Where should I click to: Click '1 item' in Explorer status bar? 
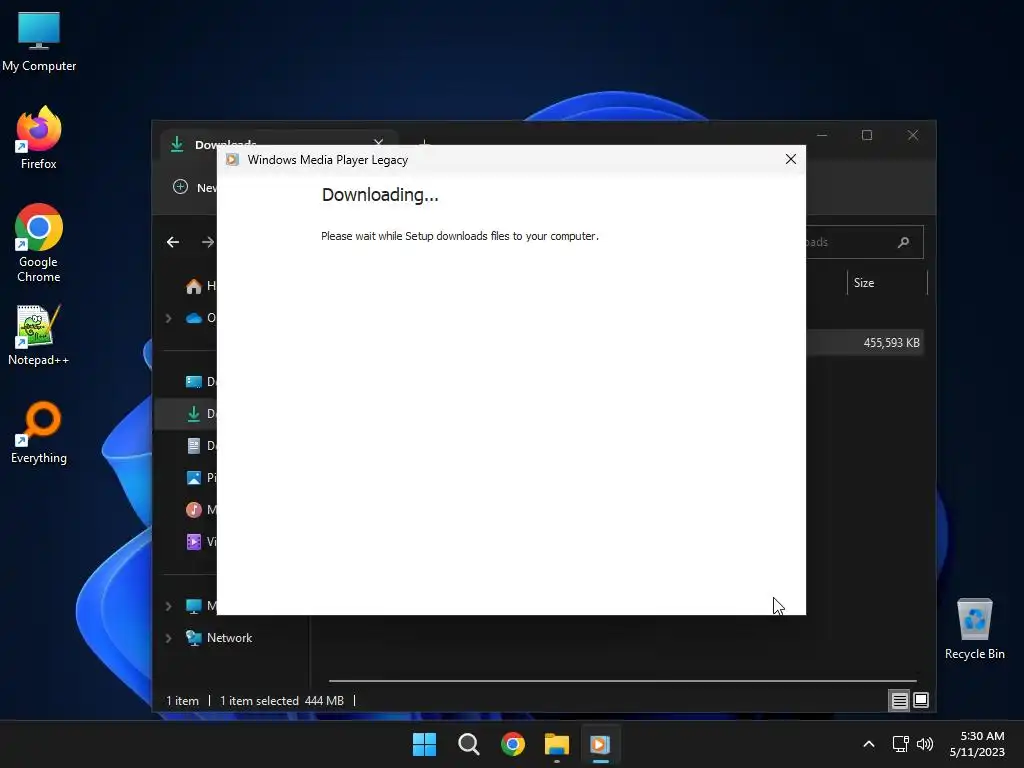point(182,701)
